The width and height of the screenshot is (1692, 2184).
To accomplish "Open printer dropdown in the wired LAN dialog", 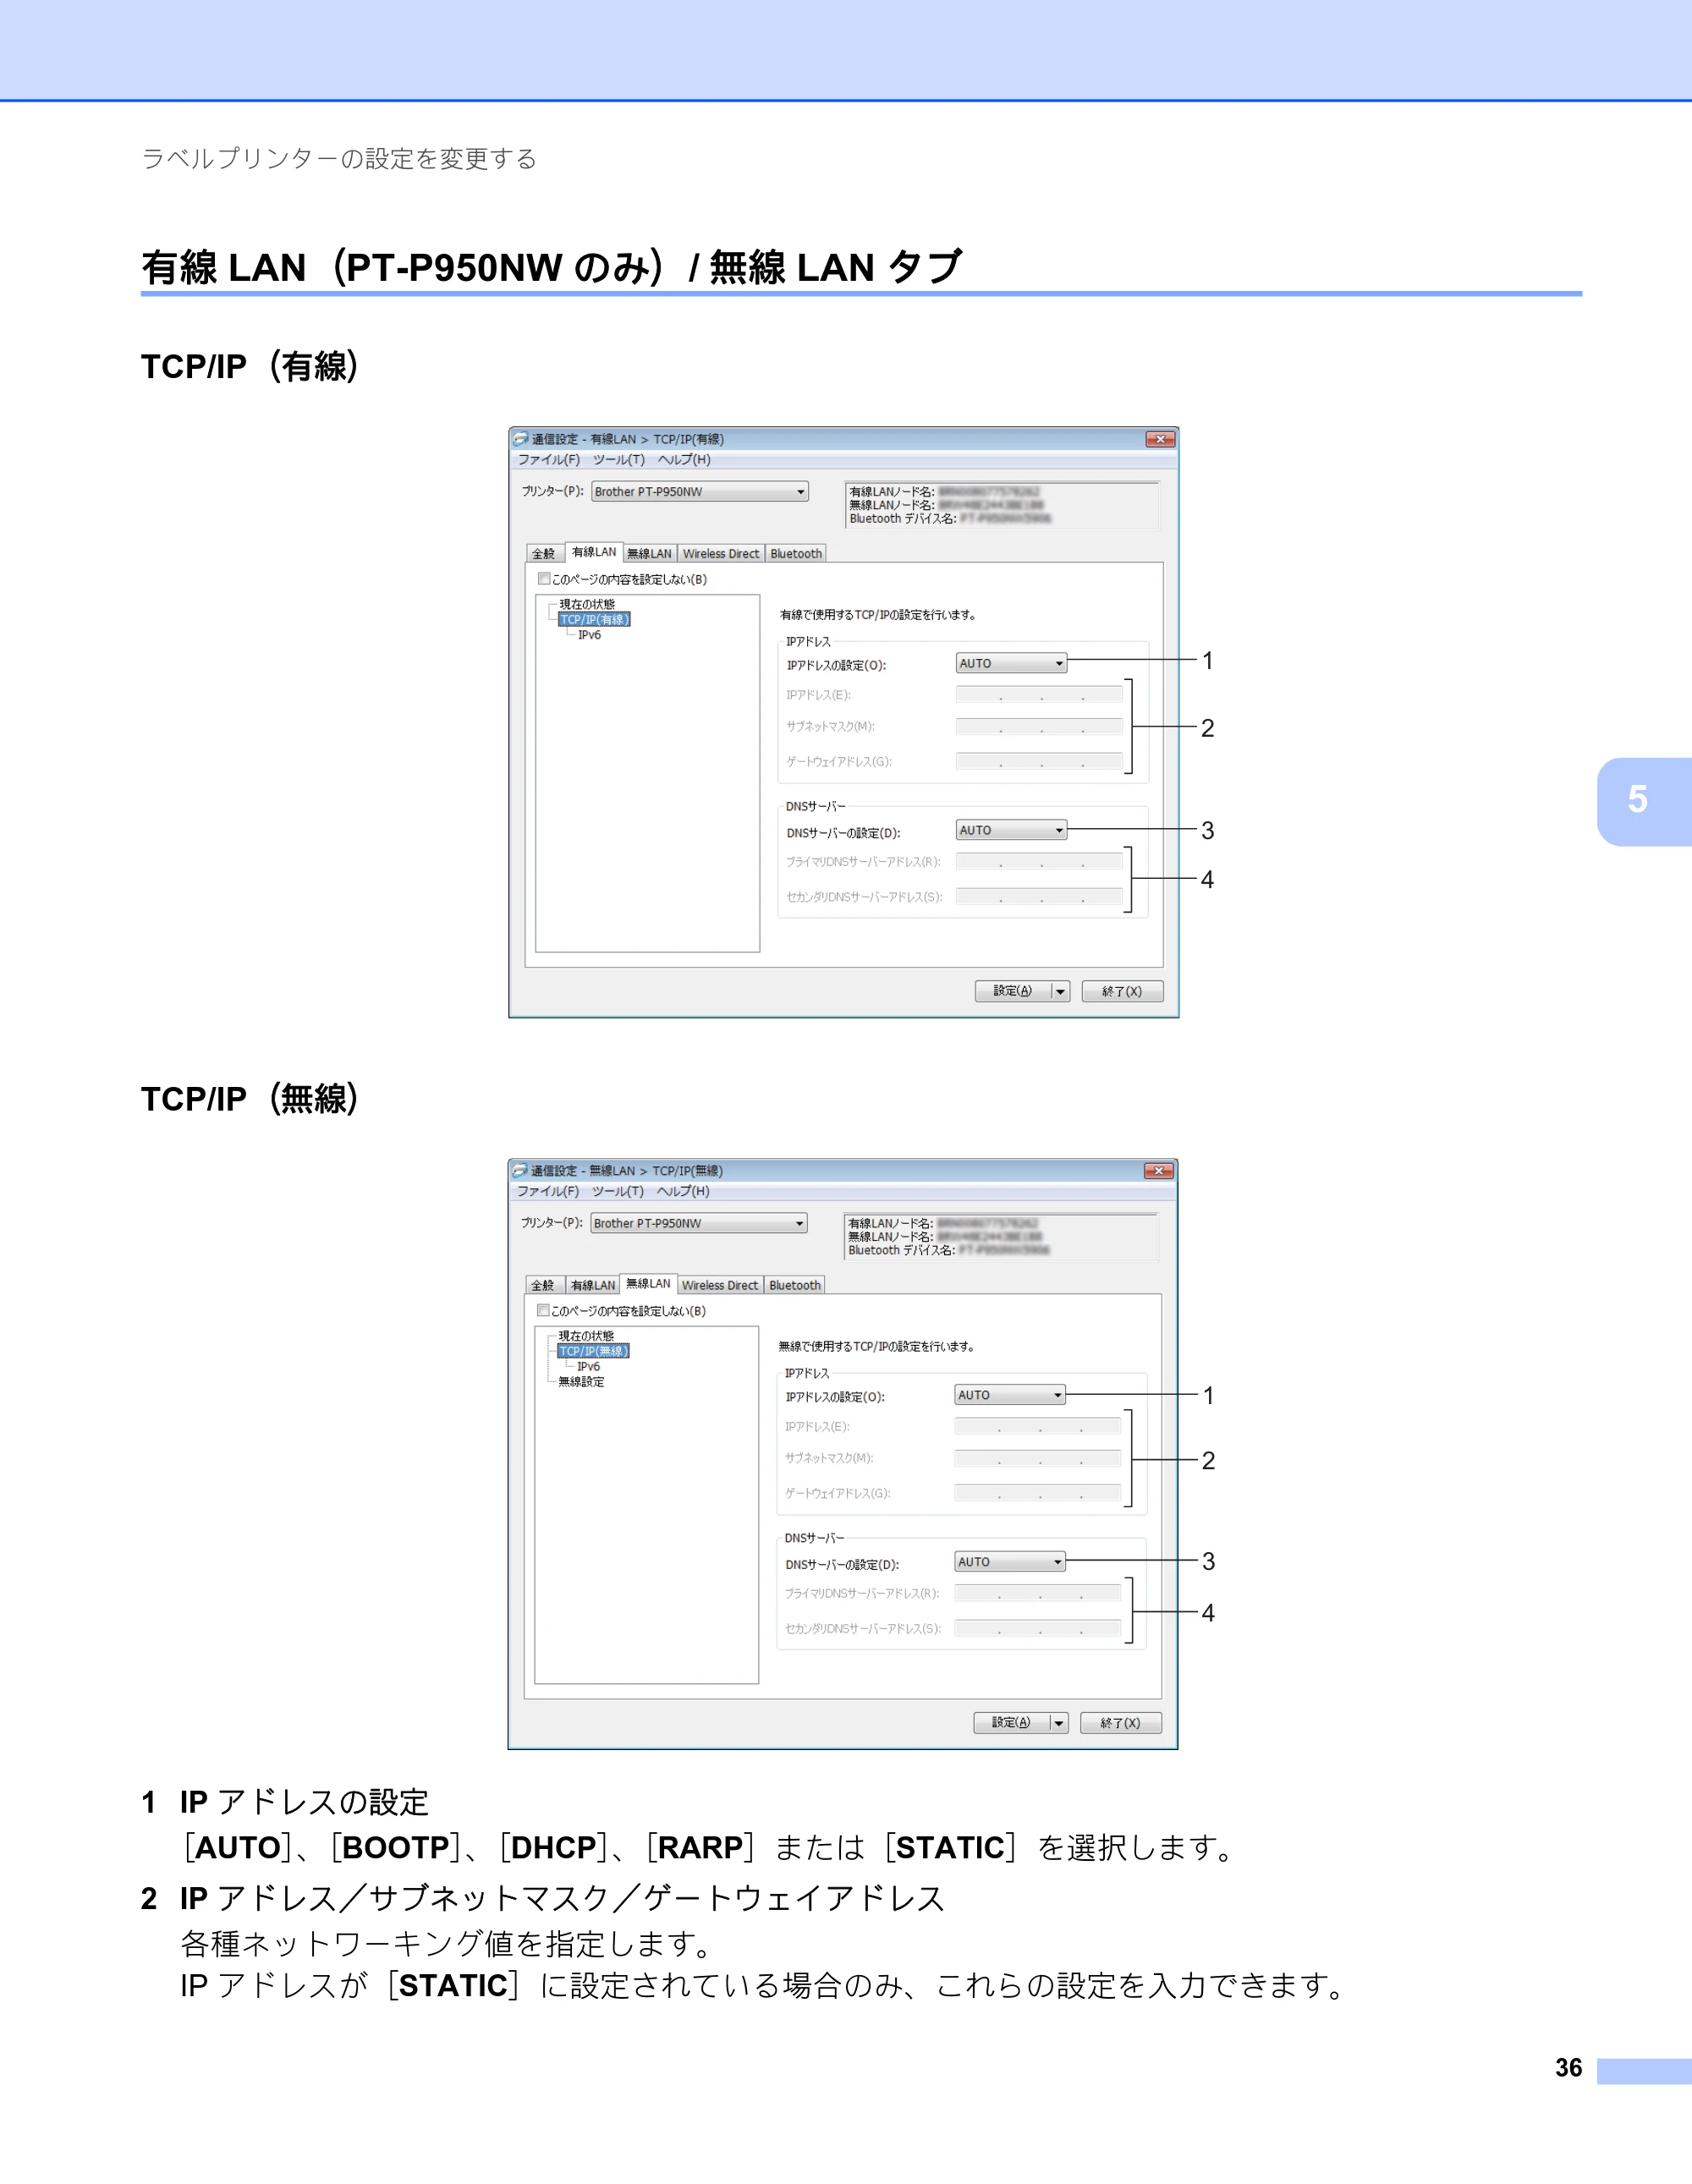I will coord(700,492).
